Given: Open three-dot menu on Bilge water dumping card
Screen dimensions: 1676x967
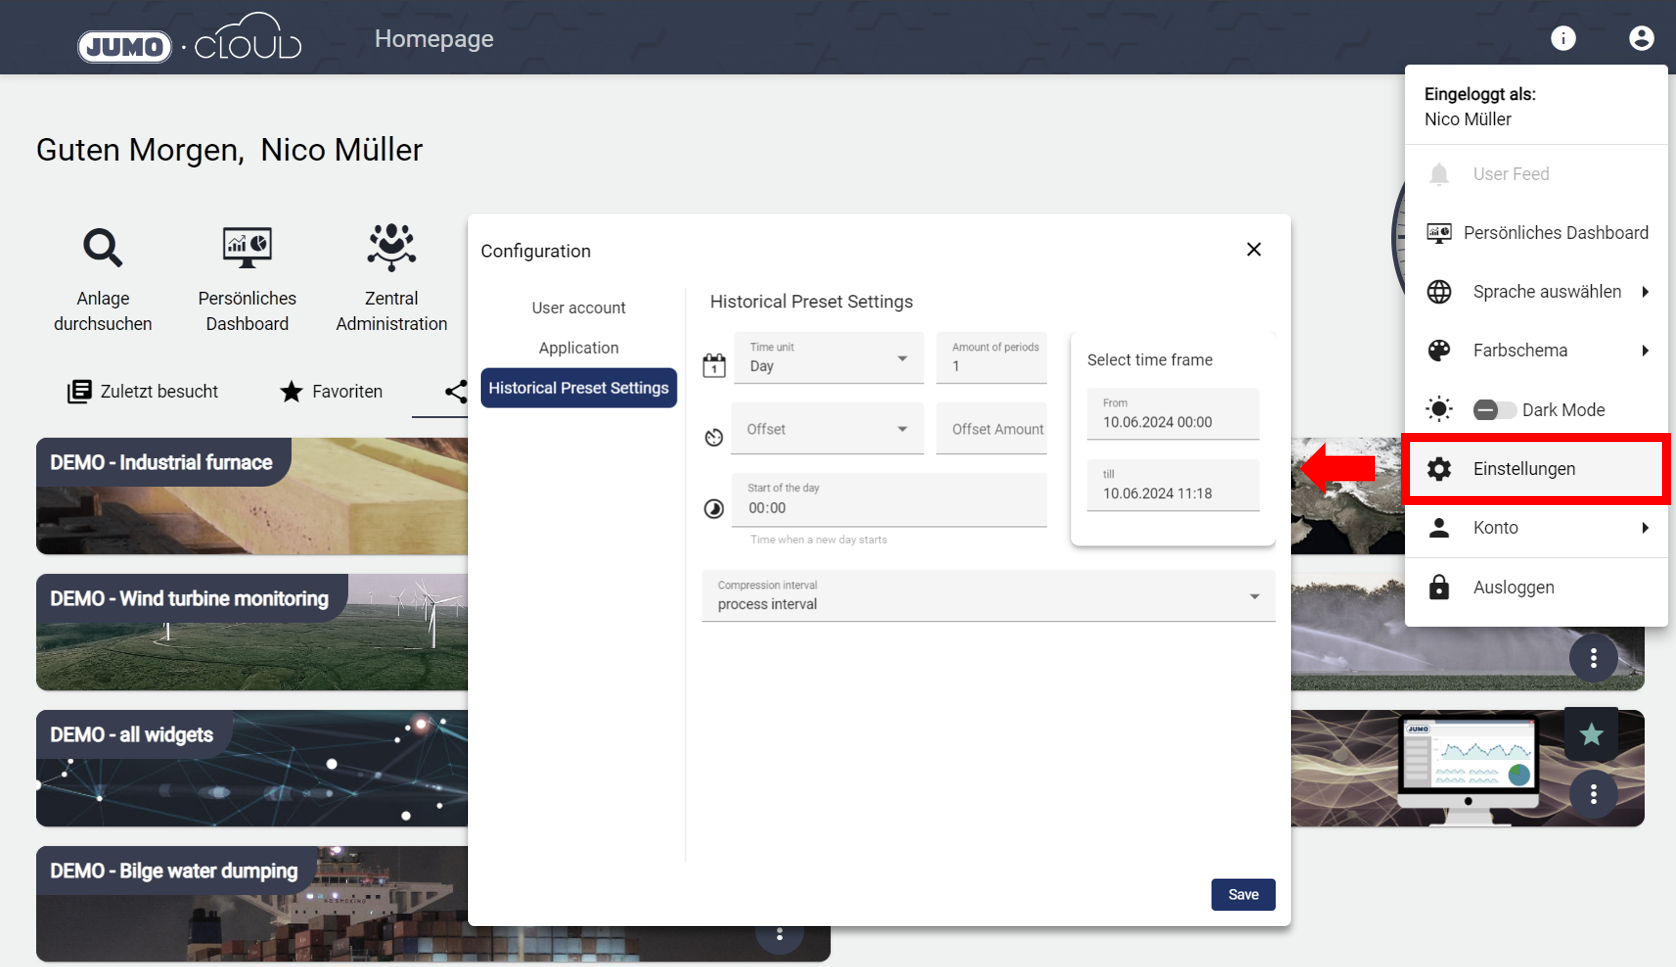Looking at the screenshot, I should pos(780,935).
